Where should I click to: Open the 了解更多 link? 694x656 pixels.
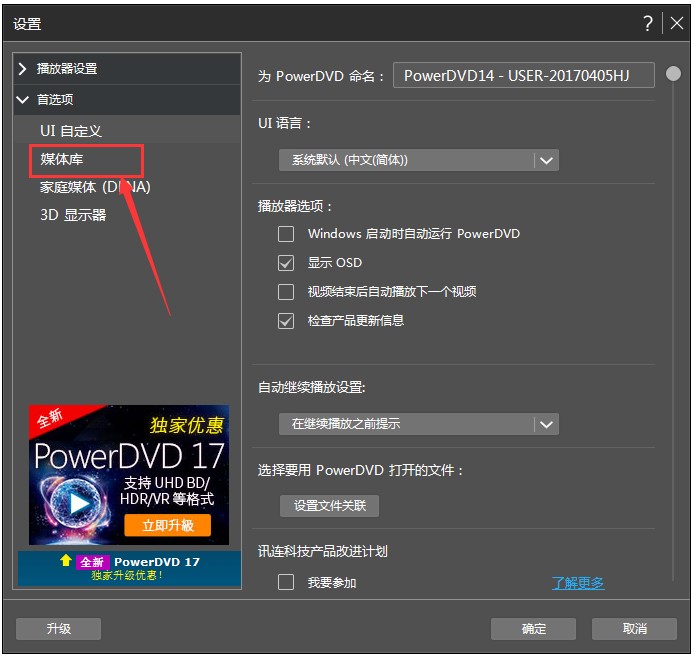click(578, 583)
